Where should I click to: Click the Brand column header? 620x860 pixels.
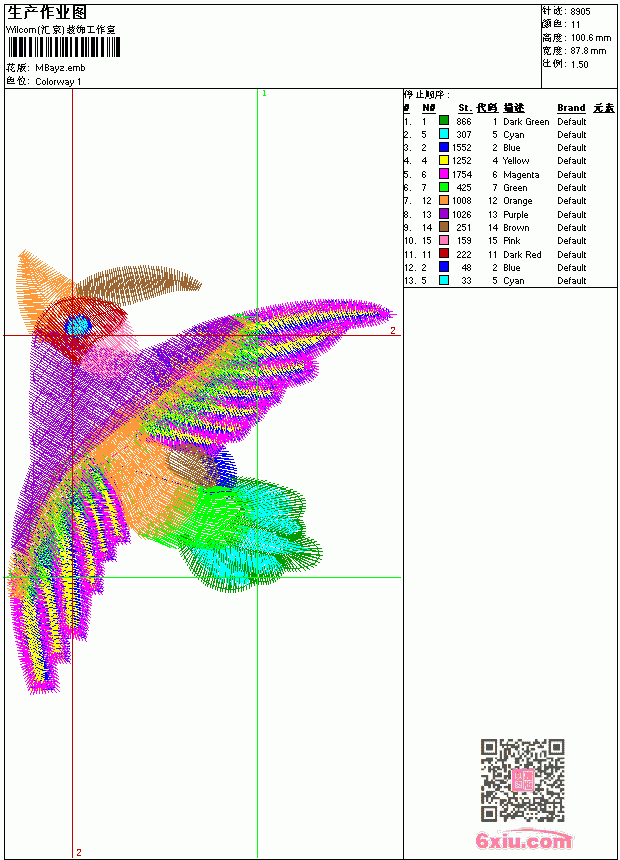pyautogui.click(x=571, y=108)
